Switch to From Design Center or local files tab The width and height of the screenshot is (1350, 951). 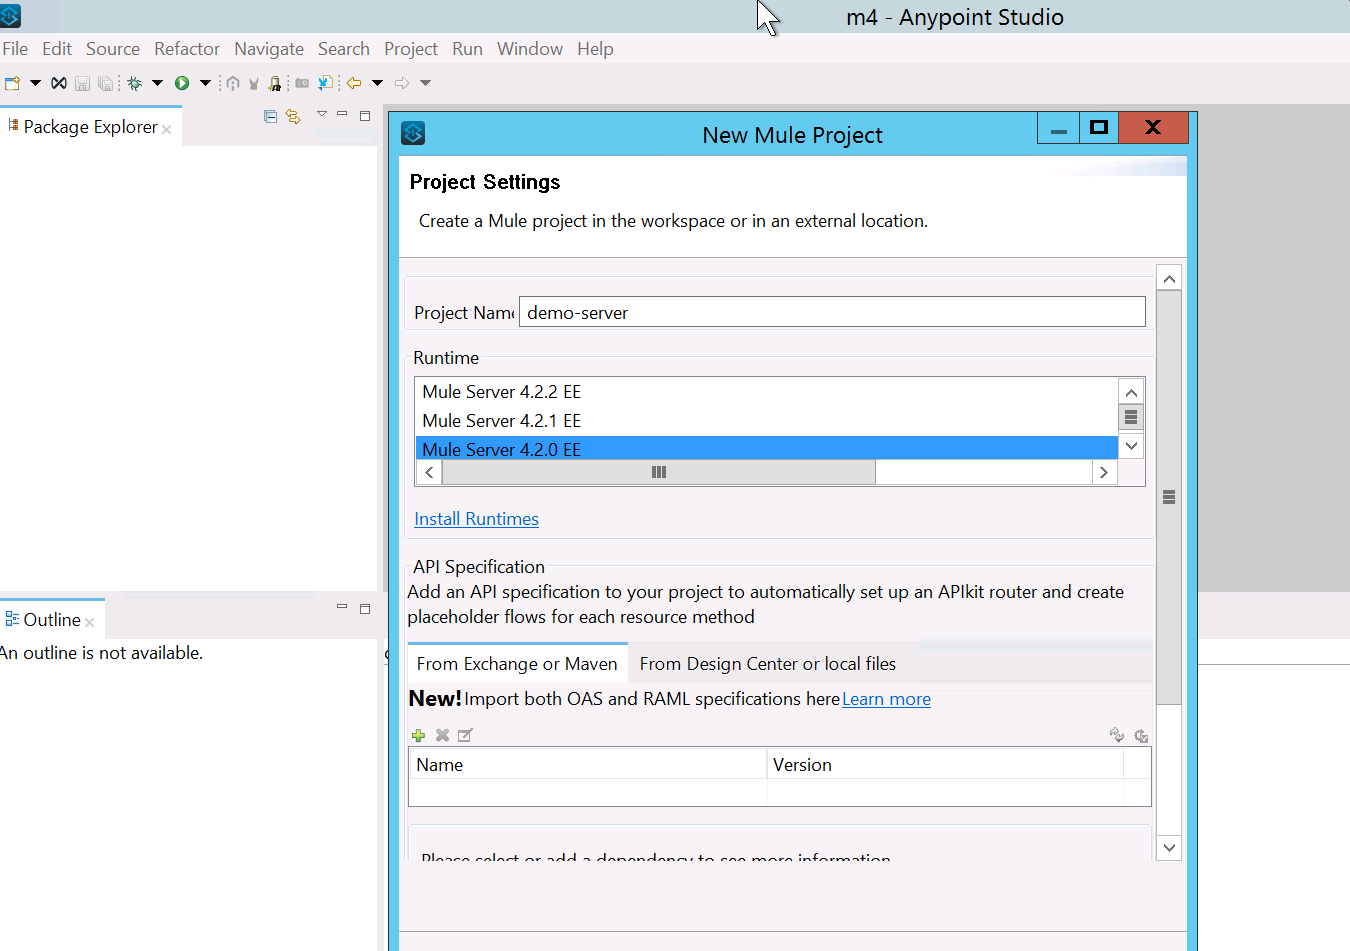(x=767, y=664)
